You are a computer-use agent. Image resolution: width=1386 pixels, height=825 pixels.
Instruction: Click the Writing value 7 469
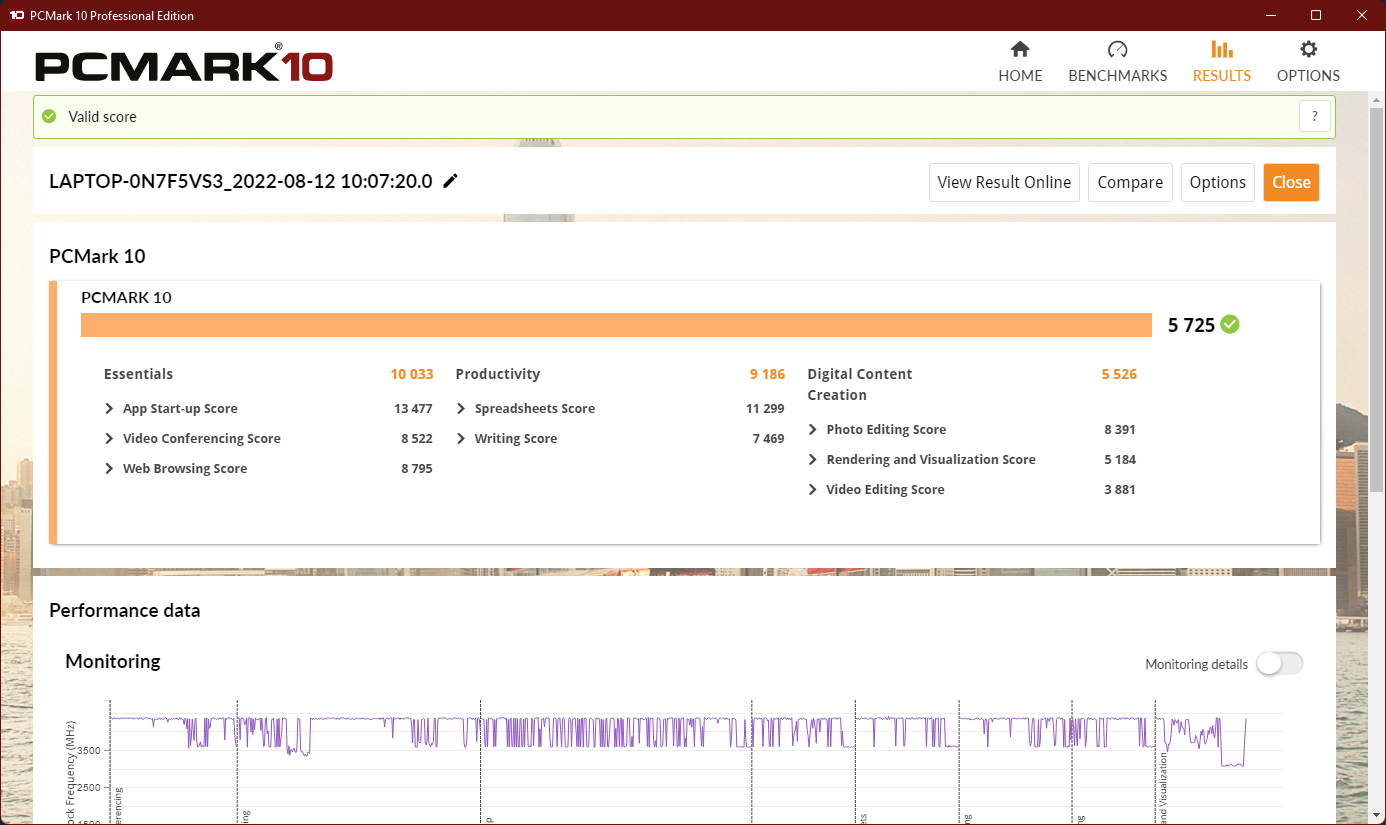coord(768,438)
